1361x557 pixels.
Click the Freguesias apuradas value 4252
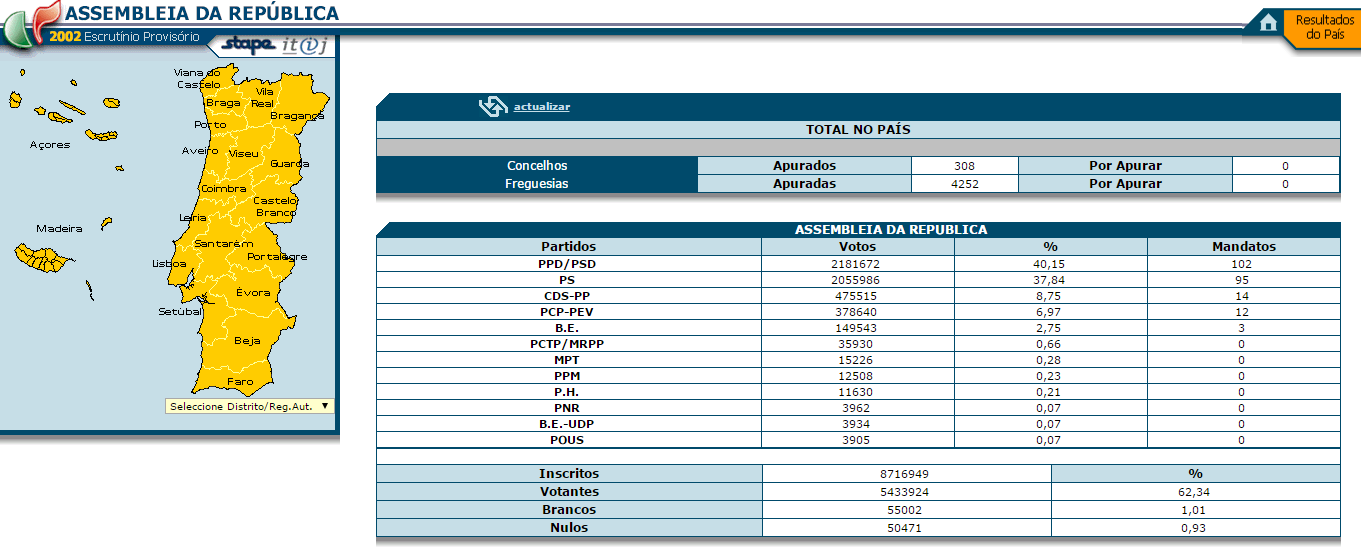coord(965,184)
